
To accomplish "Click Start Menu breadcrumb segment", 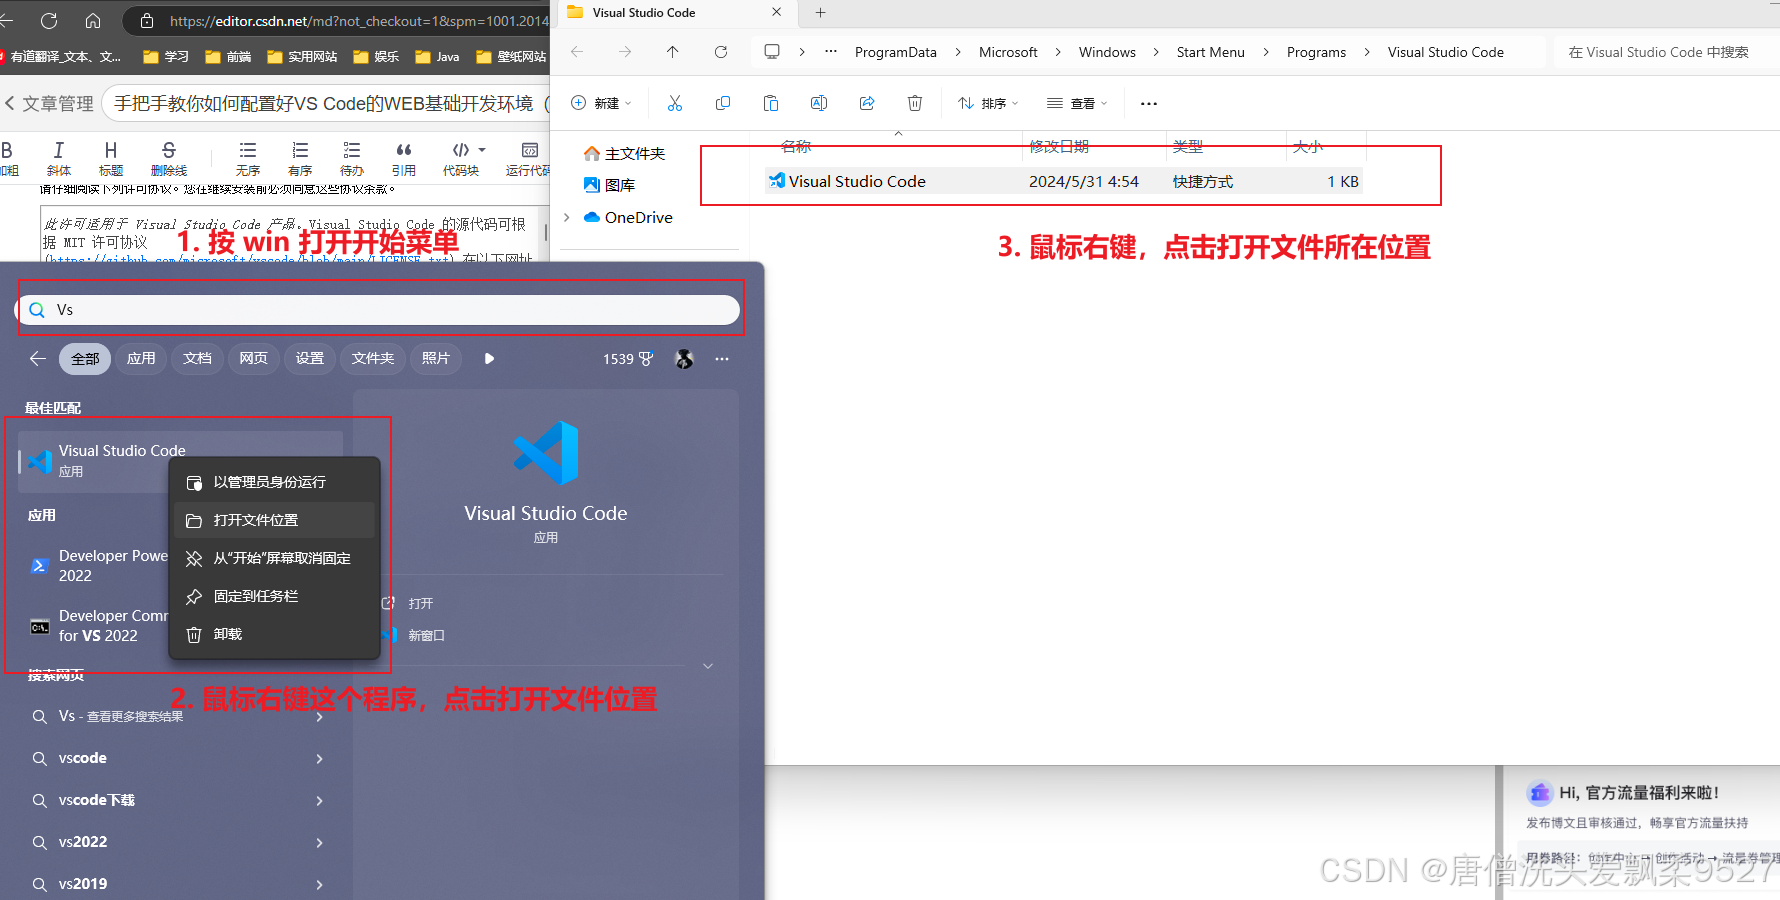I will tap(1210, 52).
